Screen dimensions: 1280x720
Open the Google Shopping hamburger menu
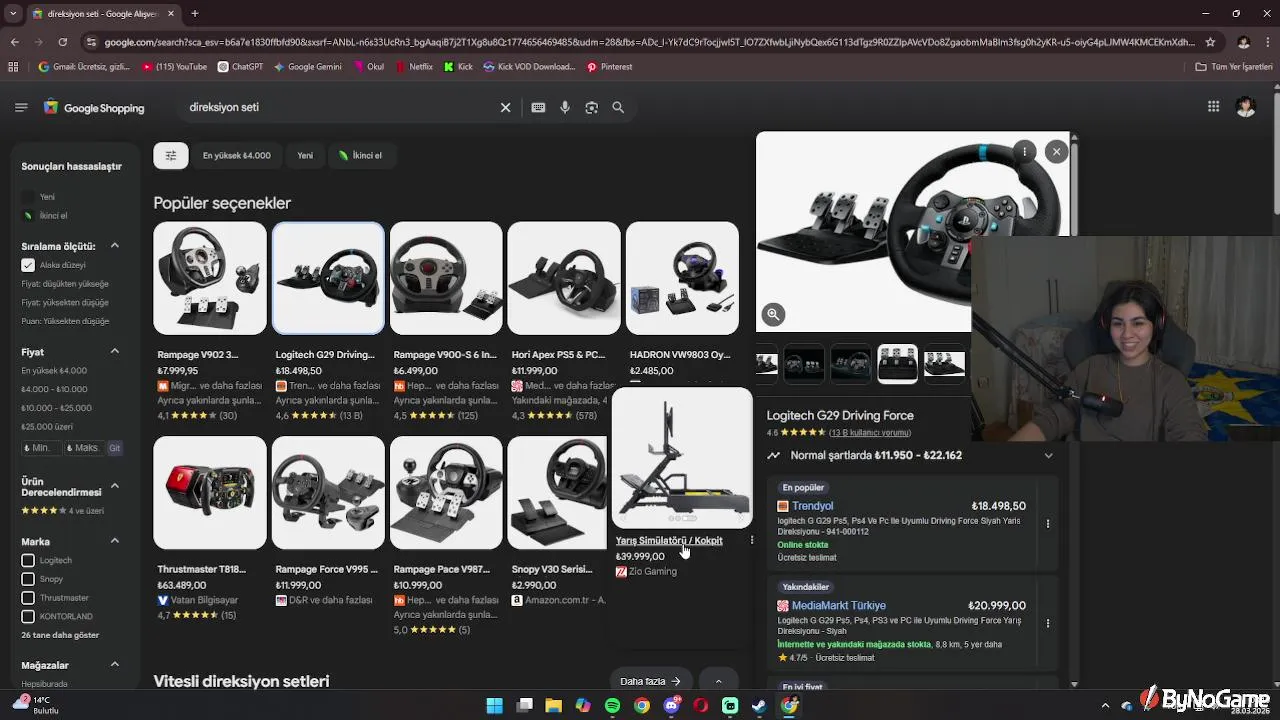(x=21, y=107)
